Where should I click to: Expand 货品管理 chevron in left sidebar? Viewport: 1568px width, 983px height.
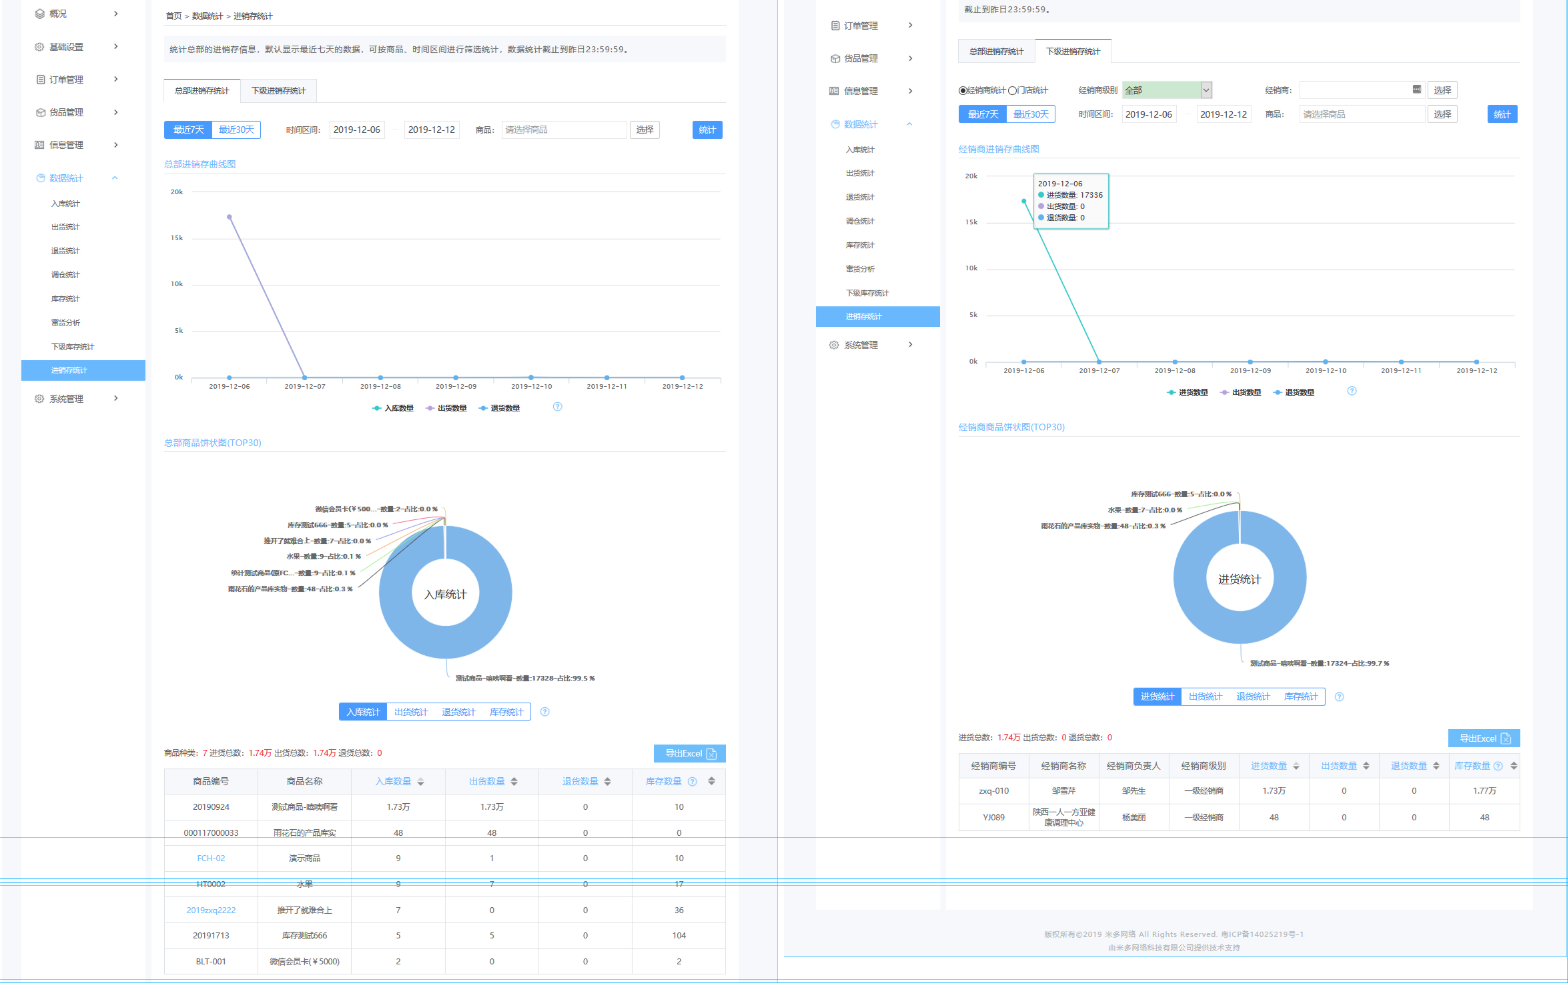(x=116, y=112)
